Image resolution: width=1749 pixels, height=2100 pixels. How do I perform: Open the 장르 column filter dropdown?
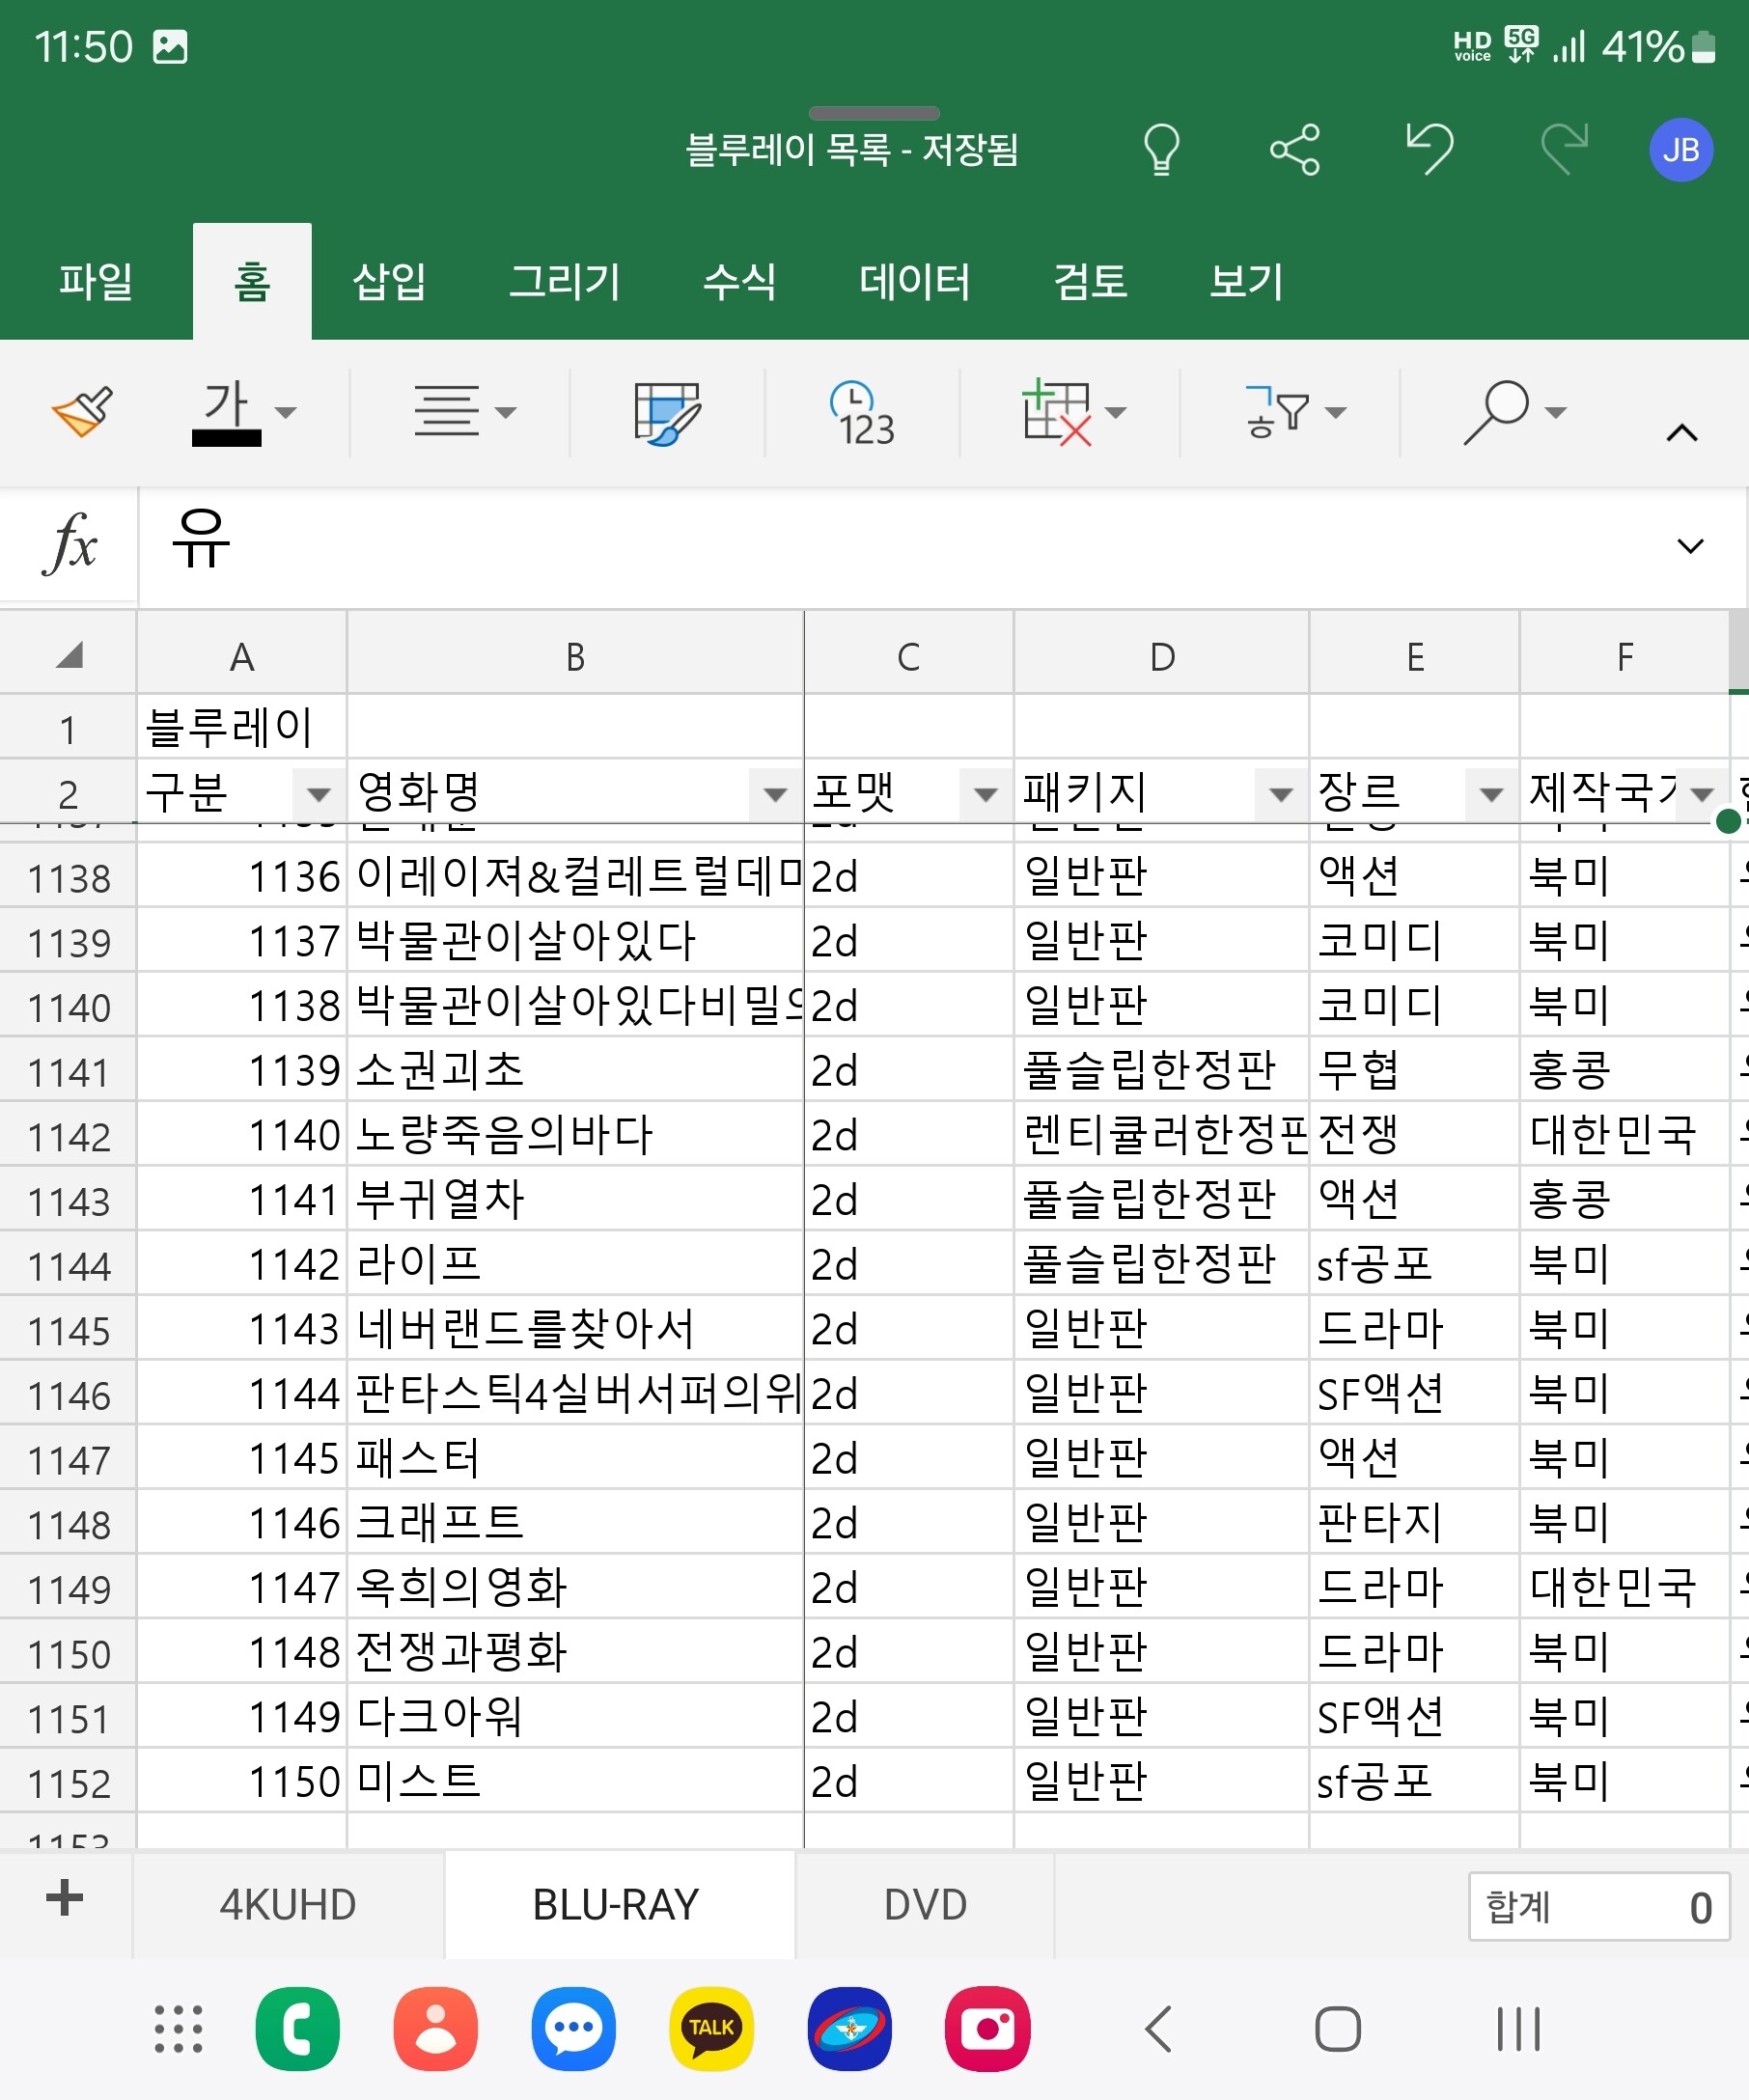[x=1491, y=795]
